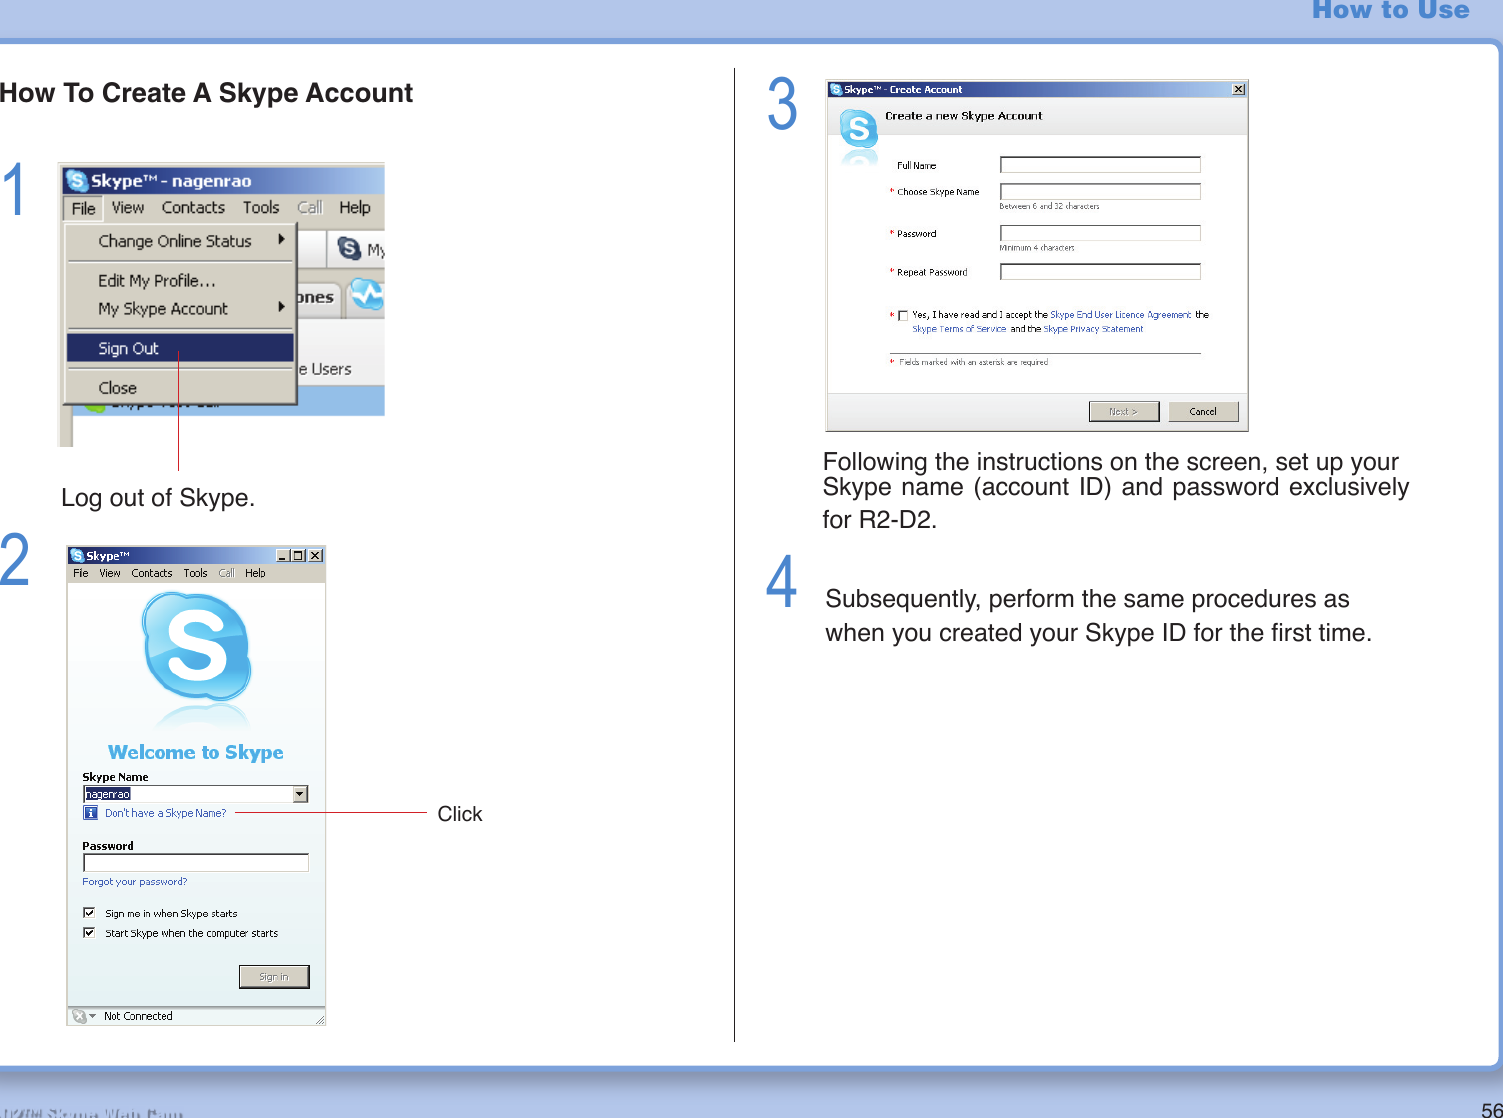Tick the licence agreement acceptance checkbox
The height and width of the screenshot is (1118, 1503).
(902, 315)
